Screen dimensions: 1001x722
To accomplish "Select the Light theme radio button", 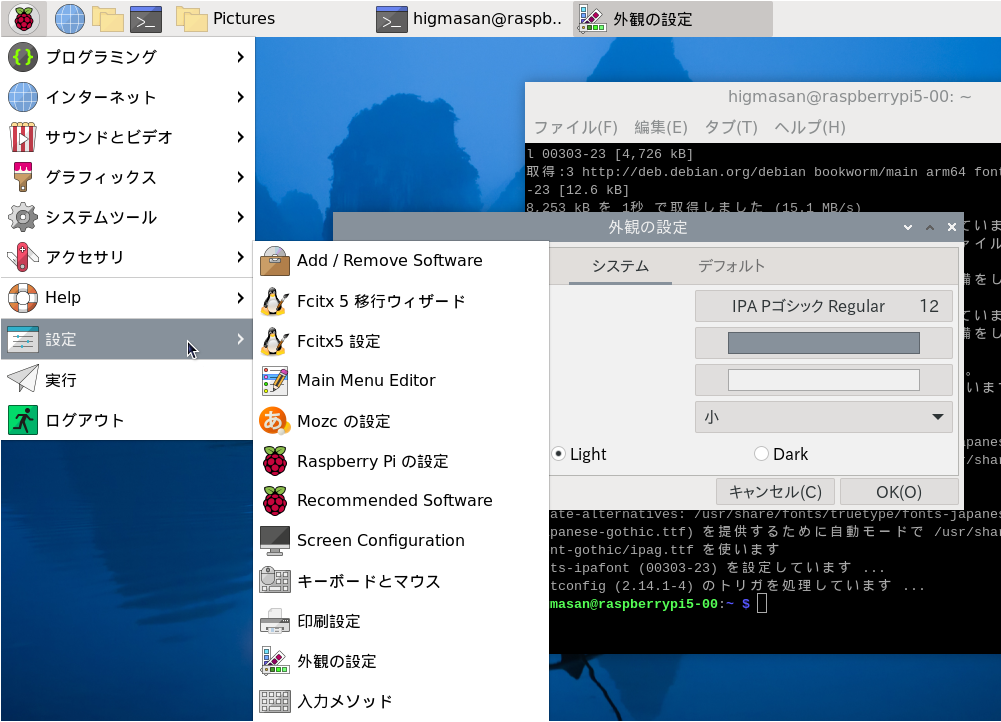I will click(559, 454).
